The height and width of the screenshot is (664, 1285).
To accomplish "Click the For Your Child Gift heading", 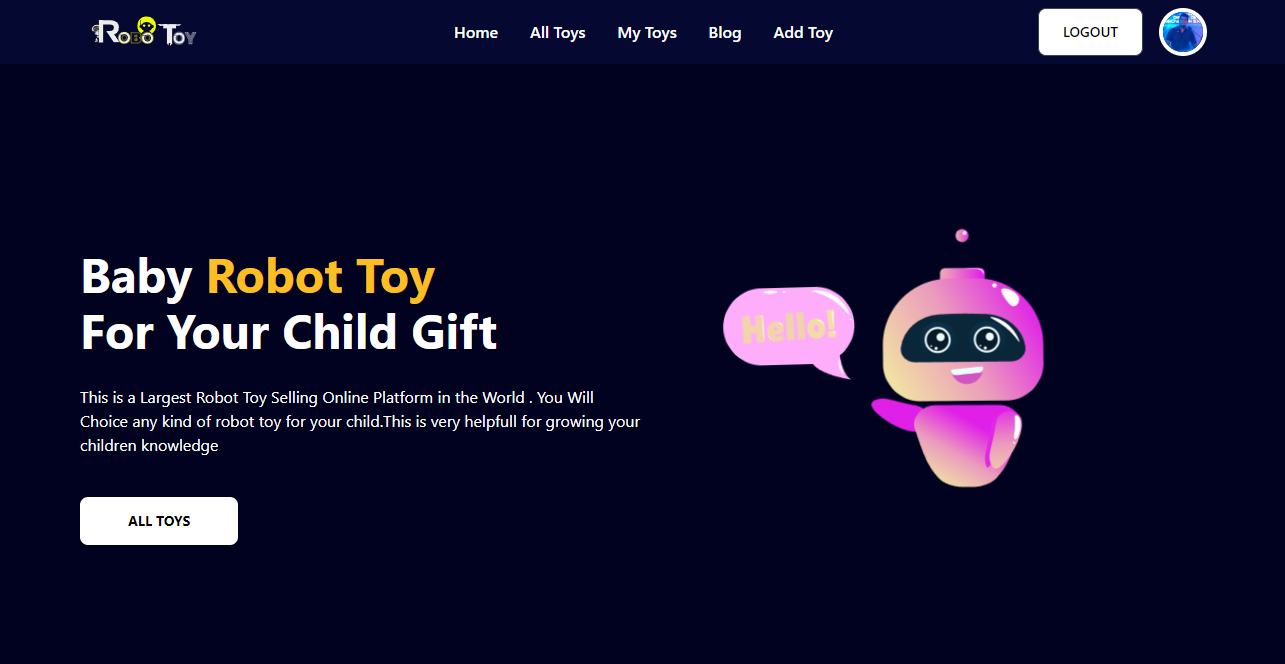I will 289,333.
